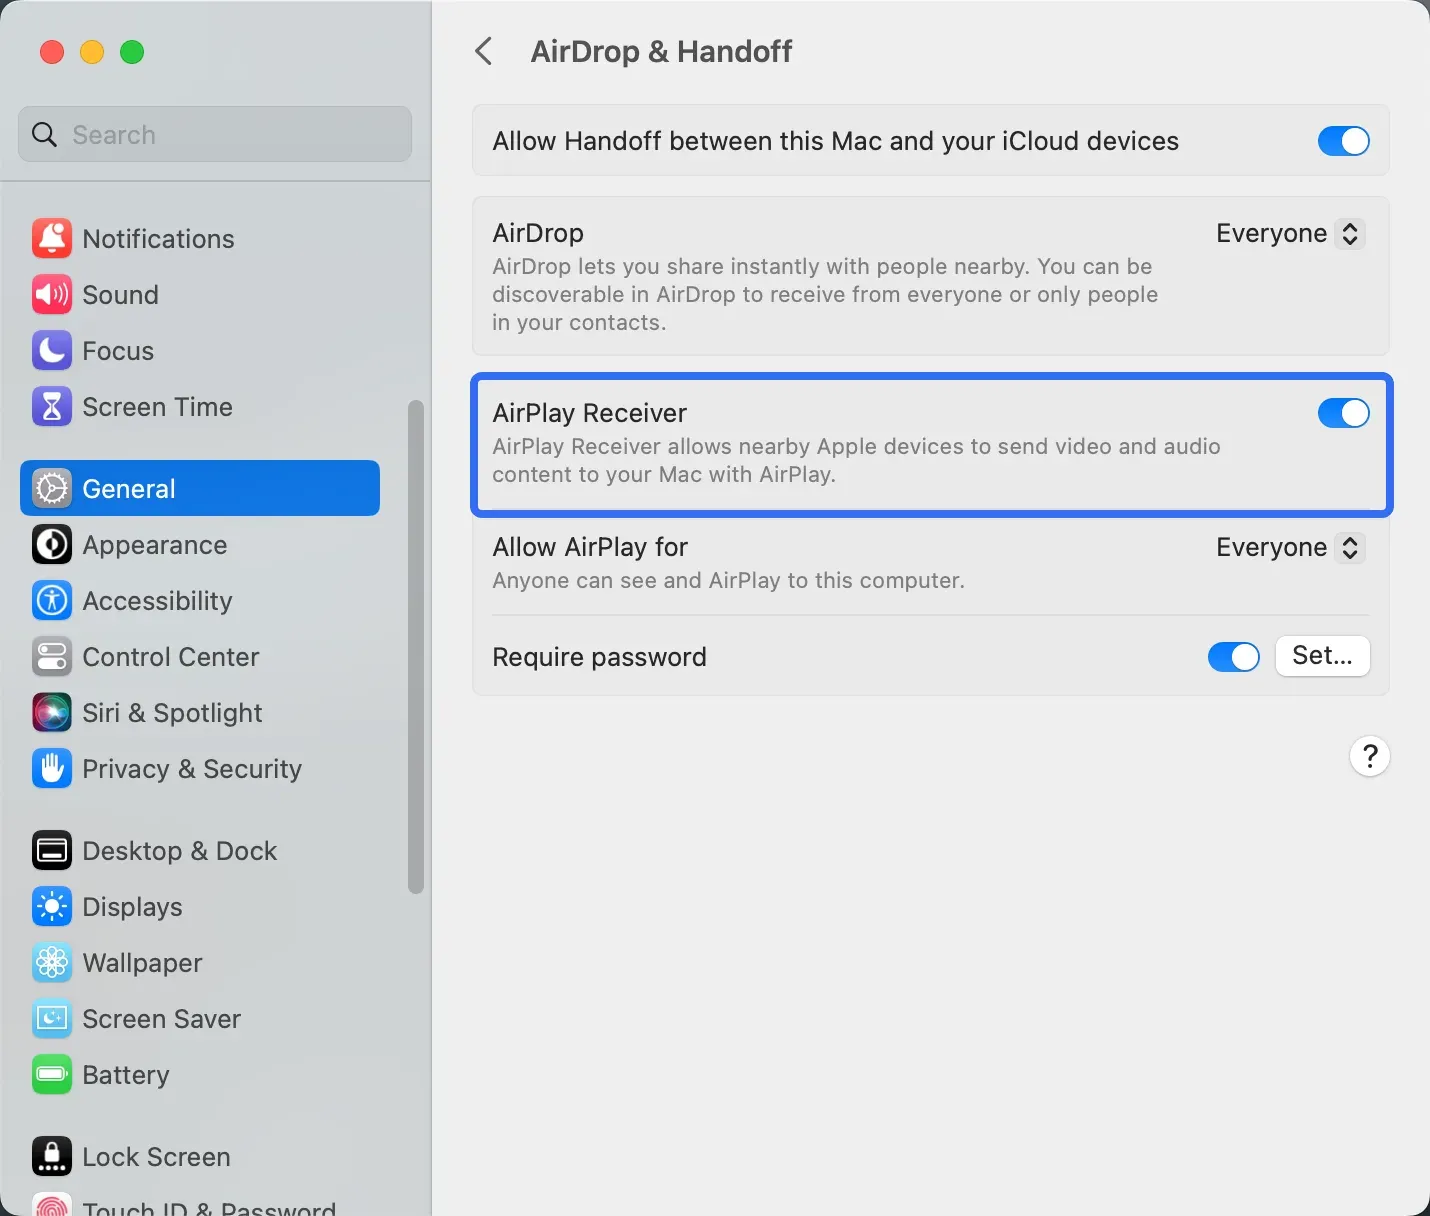The width and height of the screenshot is (1430, 1216).
Task: Open Siri & Spotlight settings label
Action: pyautogui.click(x=172, y=713)
